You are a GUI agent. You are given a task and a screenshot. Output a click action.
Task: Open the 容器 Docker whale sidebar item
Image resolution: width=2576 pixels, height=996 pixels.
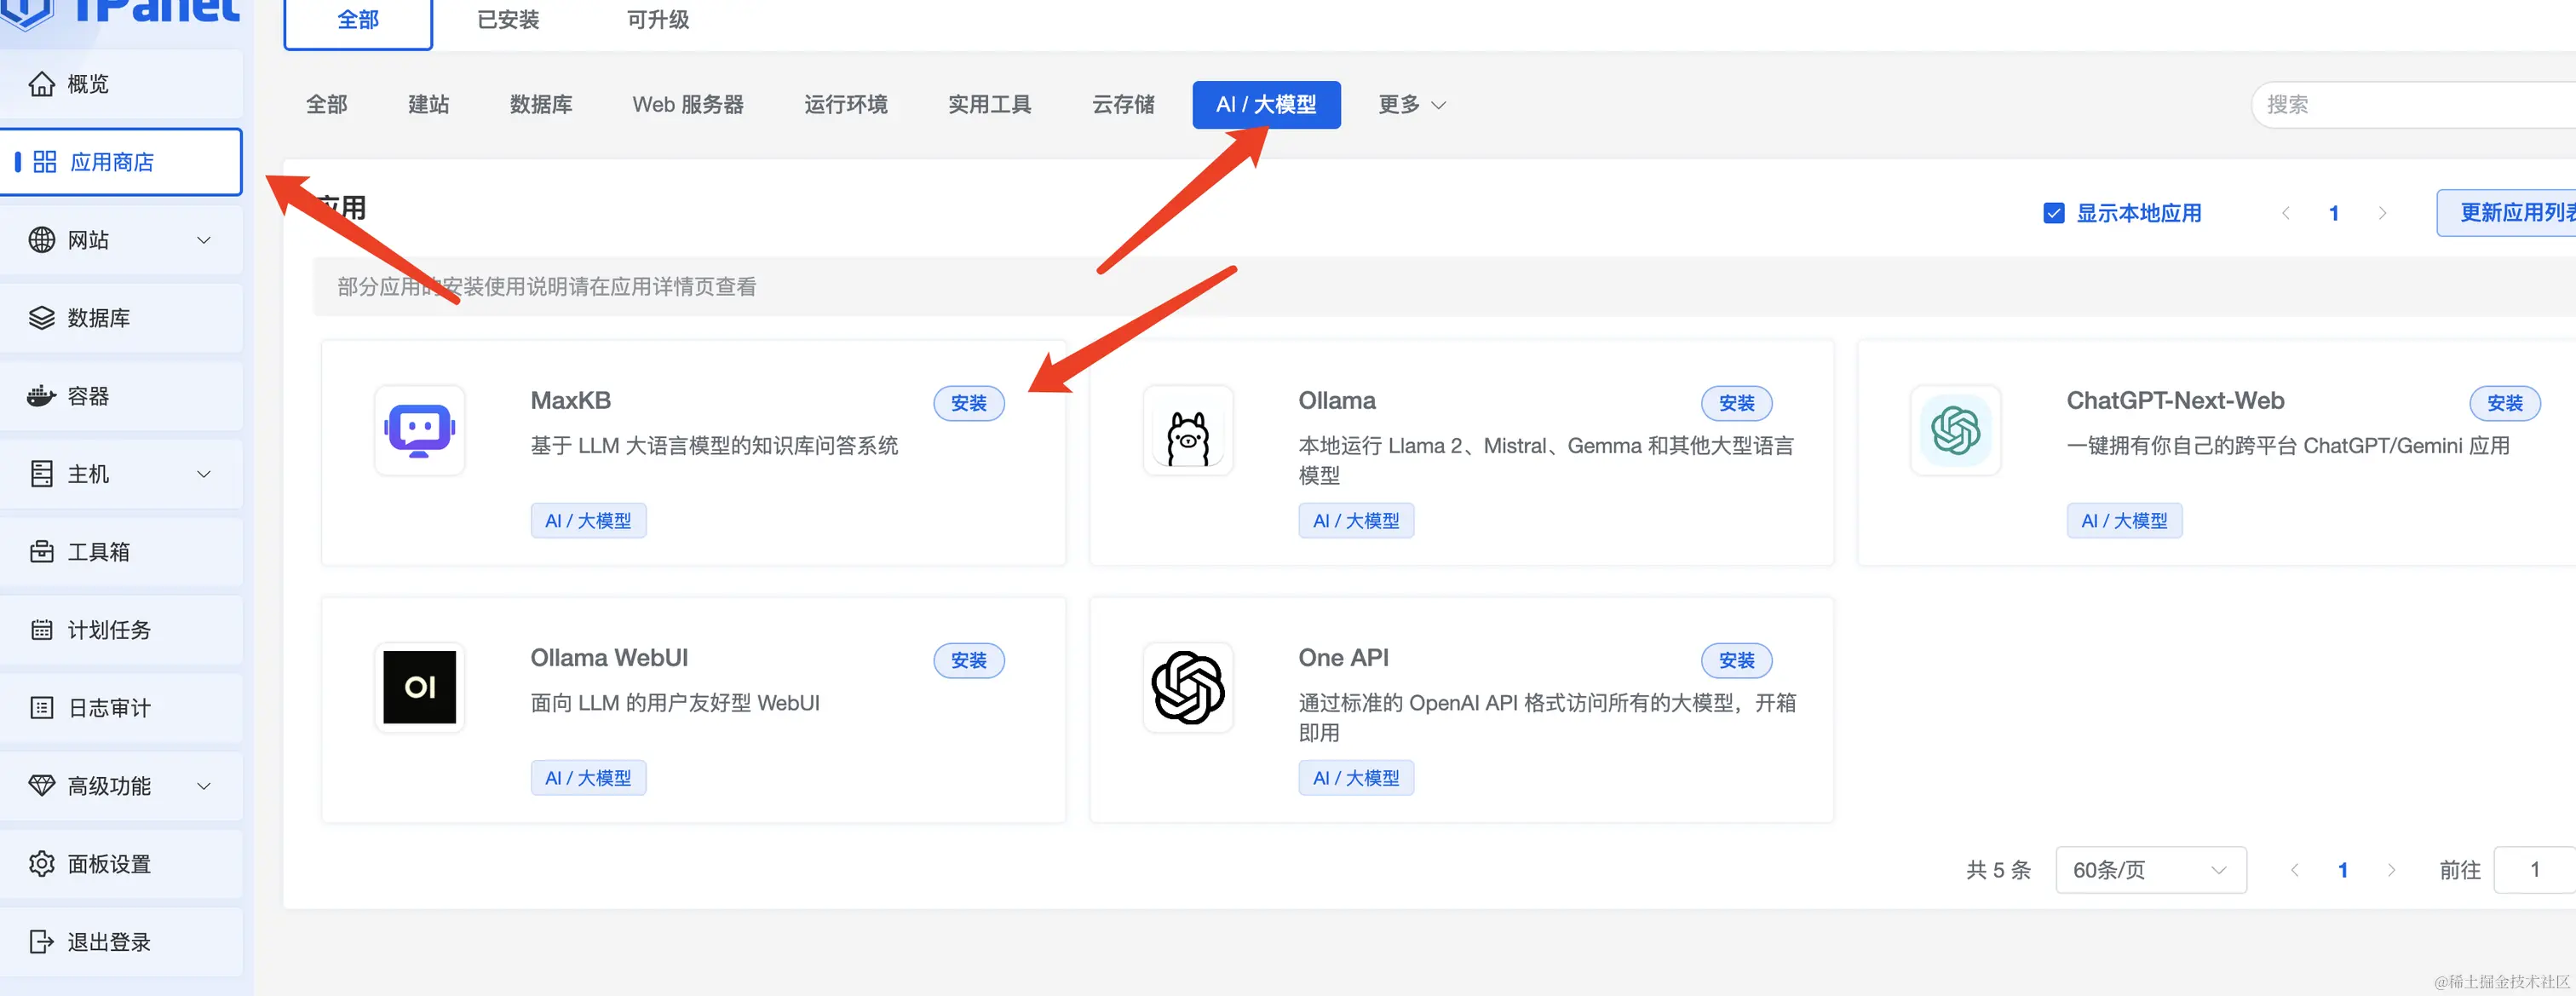tap(41, 396)
